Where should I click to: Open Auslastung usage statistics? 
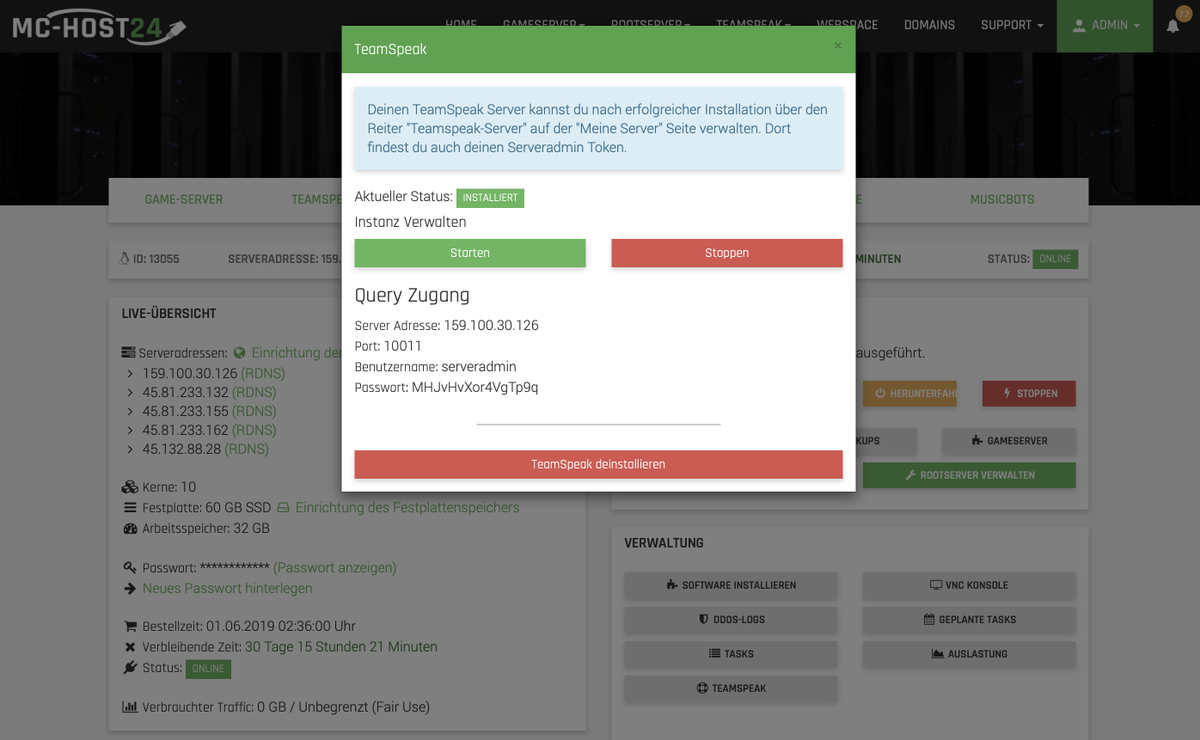[969, 654]
